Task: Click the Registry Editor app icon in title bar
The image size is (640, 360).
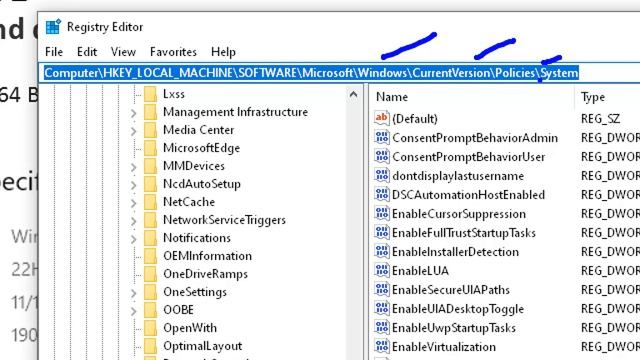Action: pos(53,27)
